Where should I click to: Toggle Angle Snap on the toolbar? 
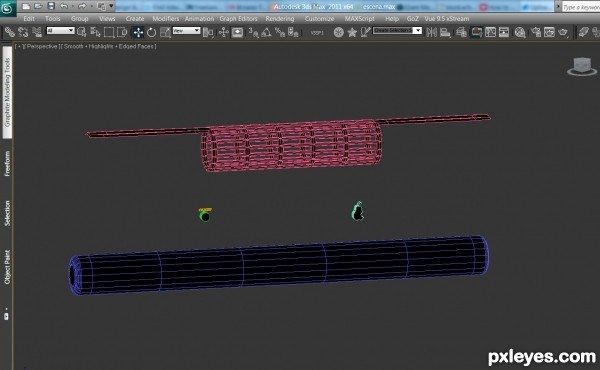[266, 33]
